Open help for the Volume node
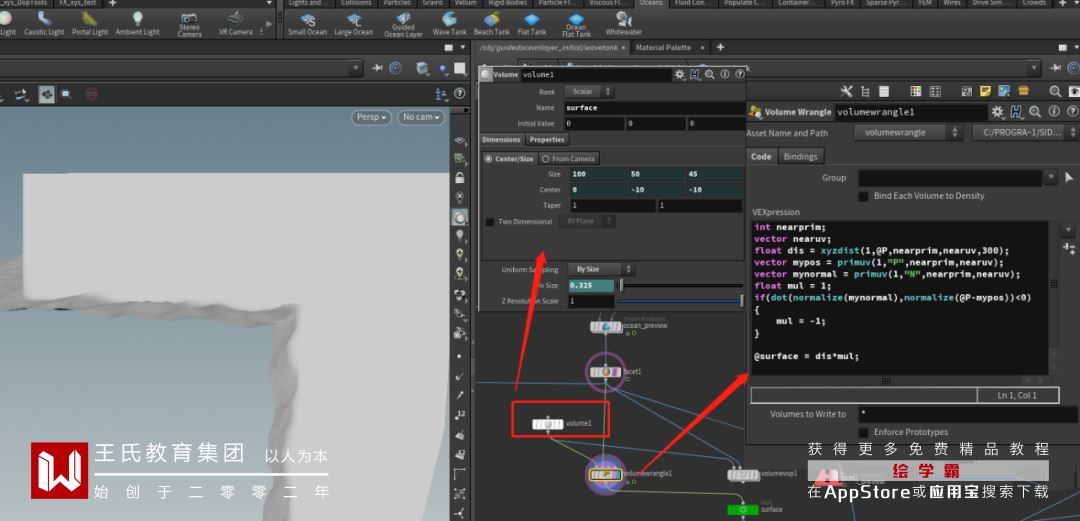The image size is (1080, 521). pos(740,74)
